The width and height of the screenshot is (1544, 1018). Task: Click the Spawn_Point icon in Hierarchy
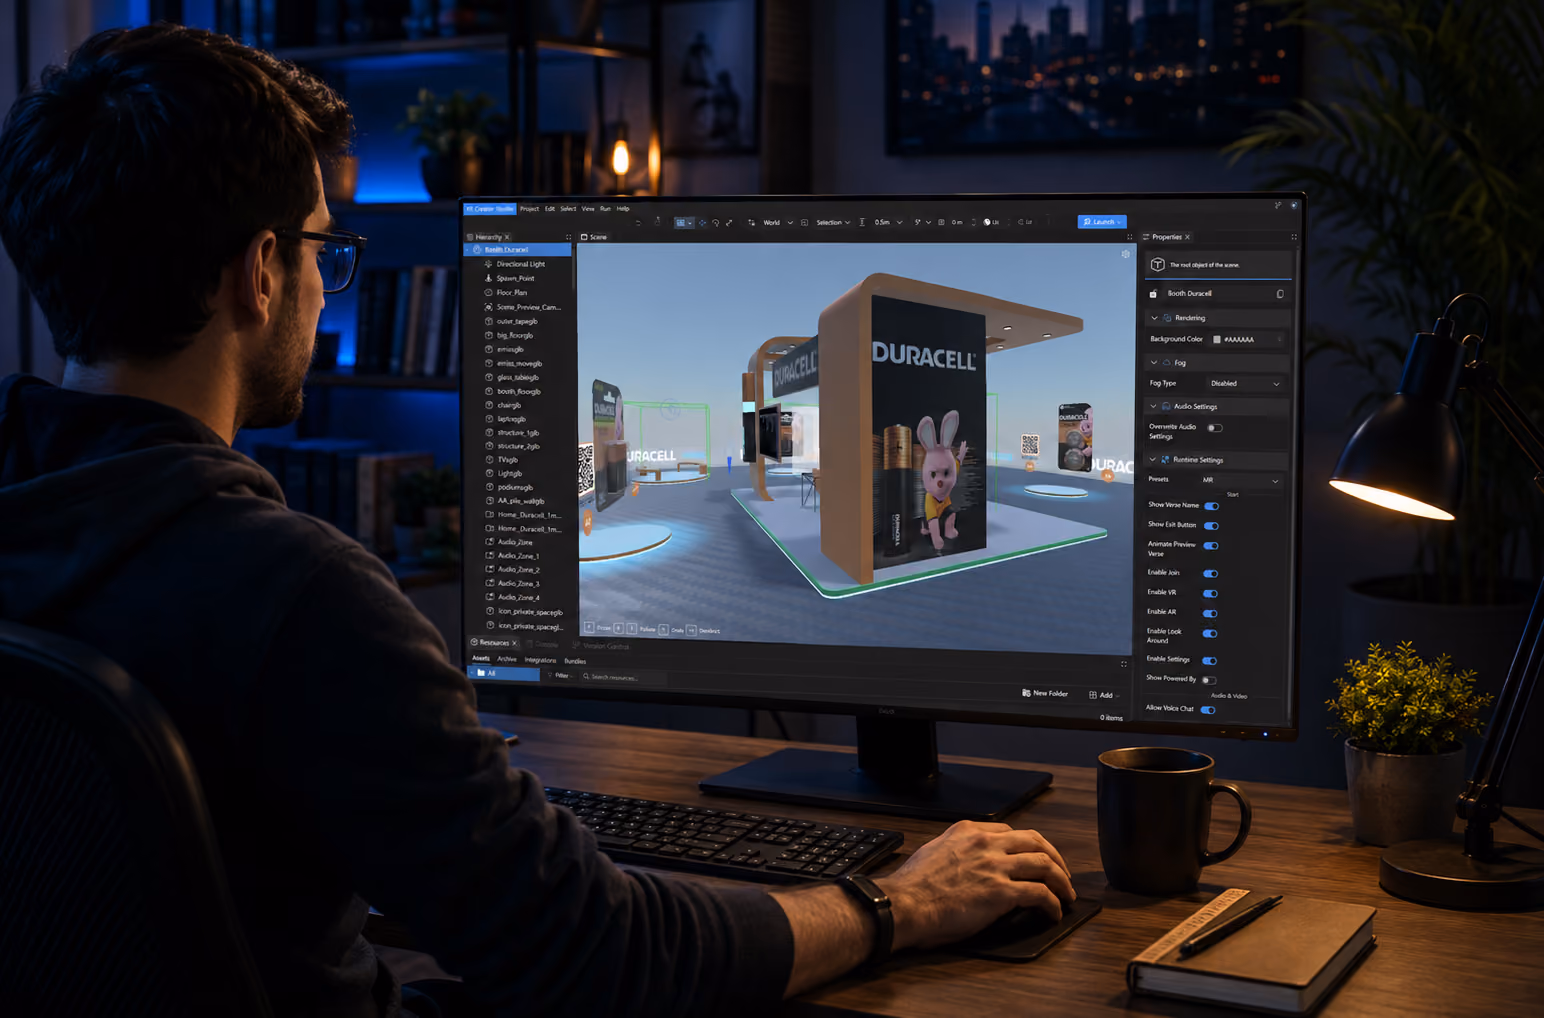tap(488, 278)
